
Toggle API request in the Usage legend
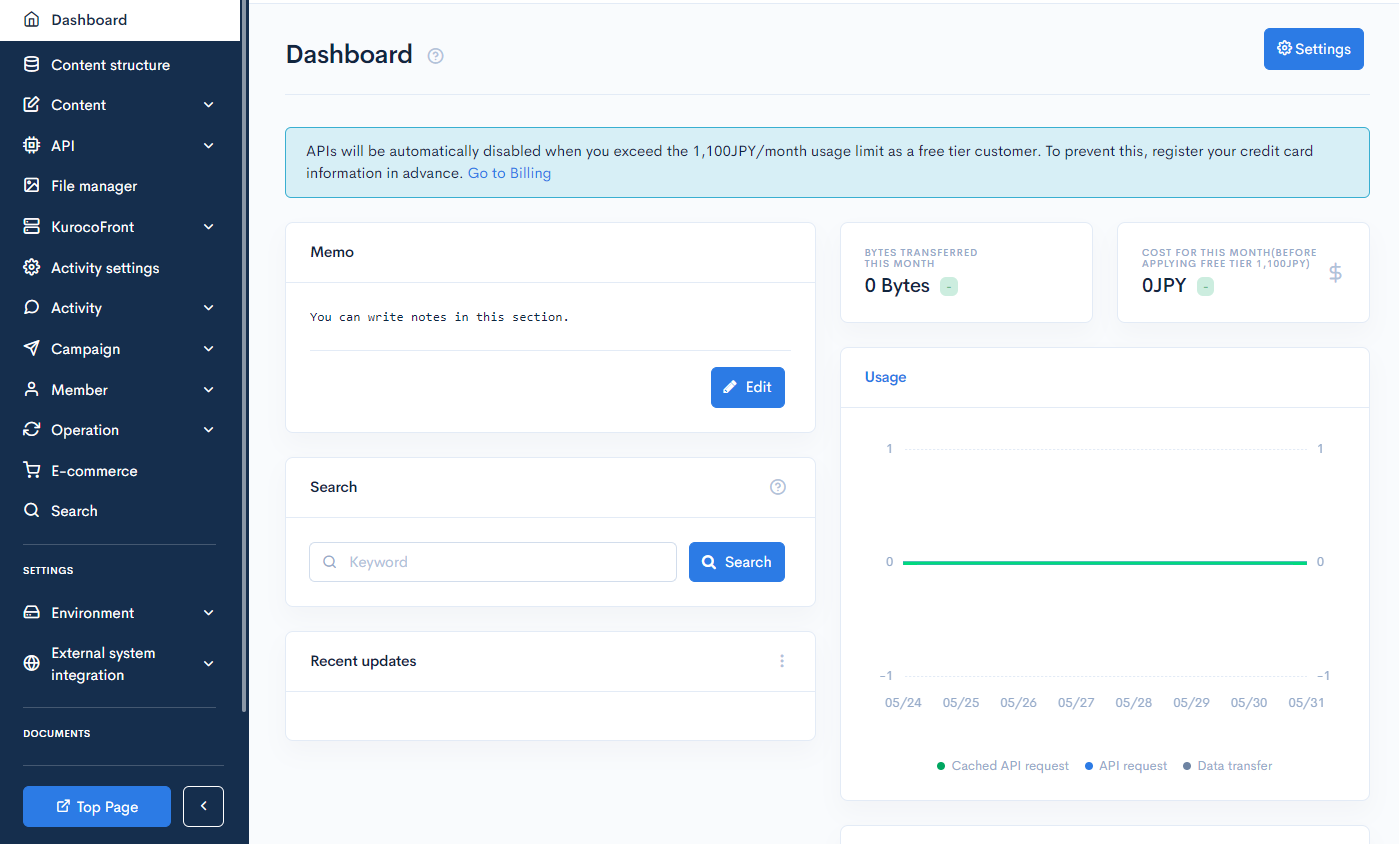pos(1125,765)
